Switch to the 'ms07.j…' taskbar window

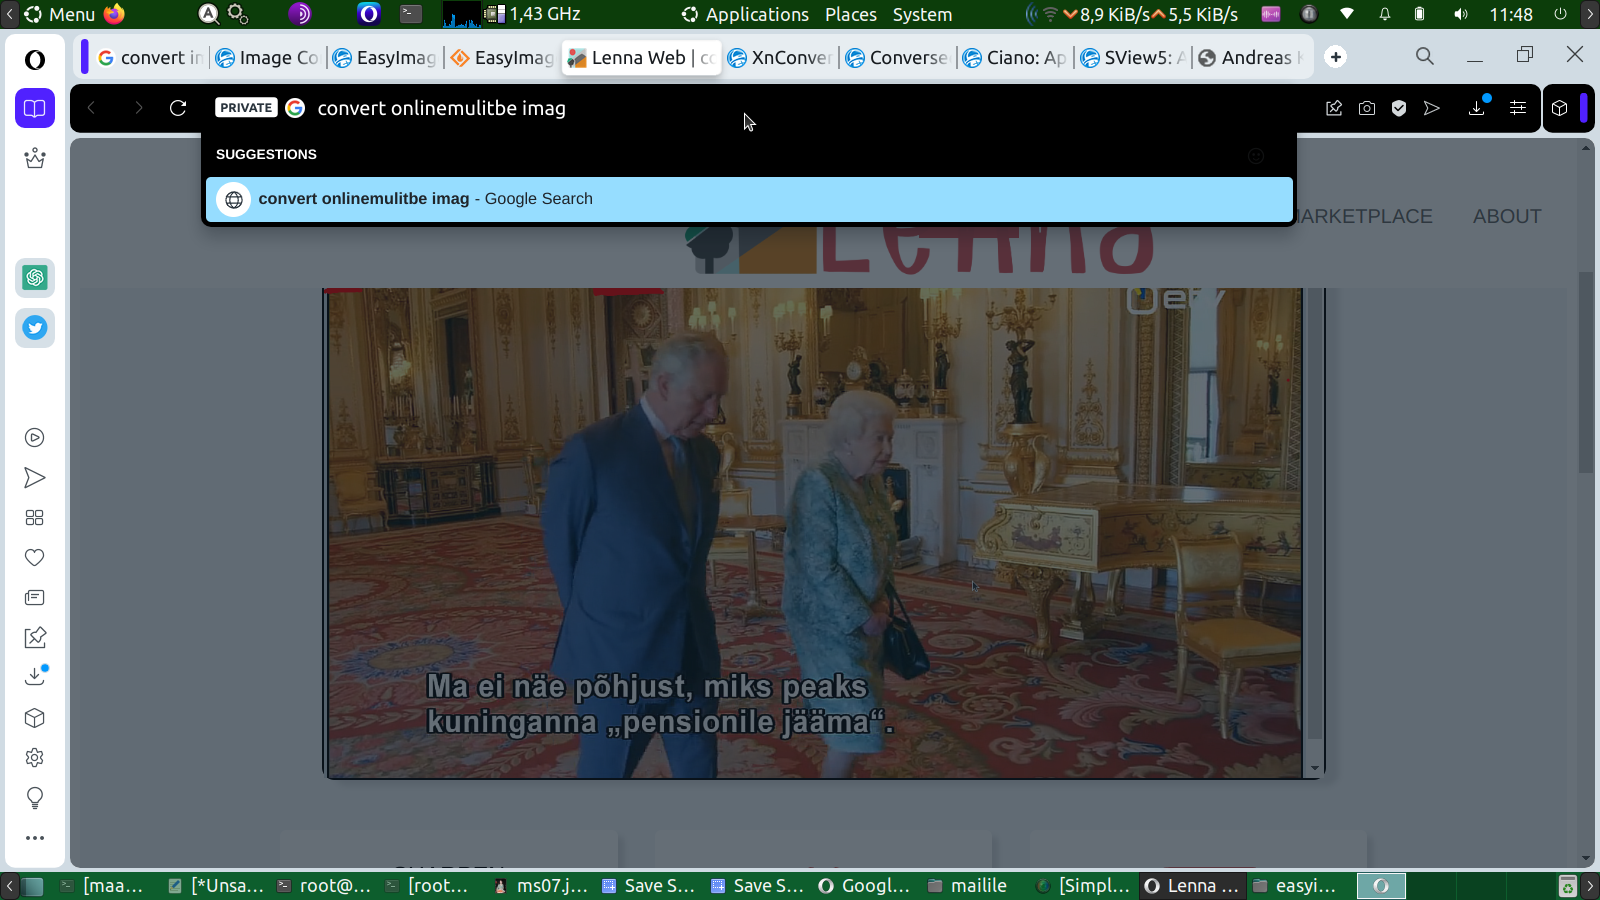coord(541,885)
